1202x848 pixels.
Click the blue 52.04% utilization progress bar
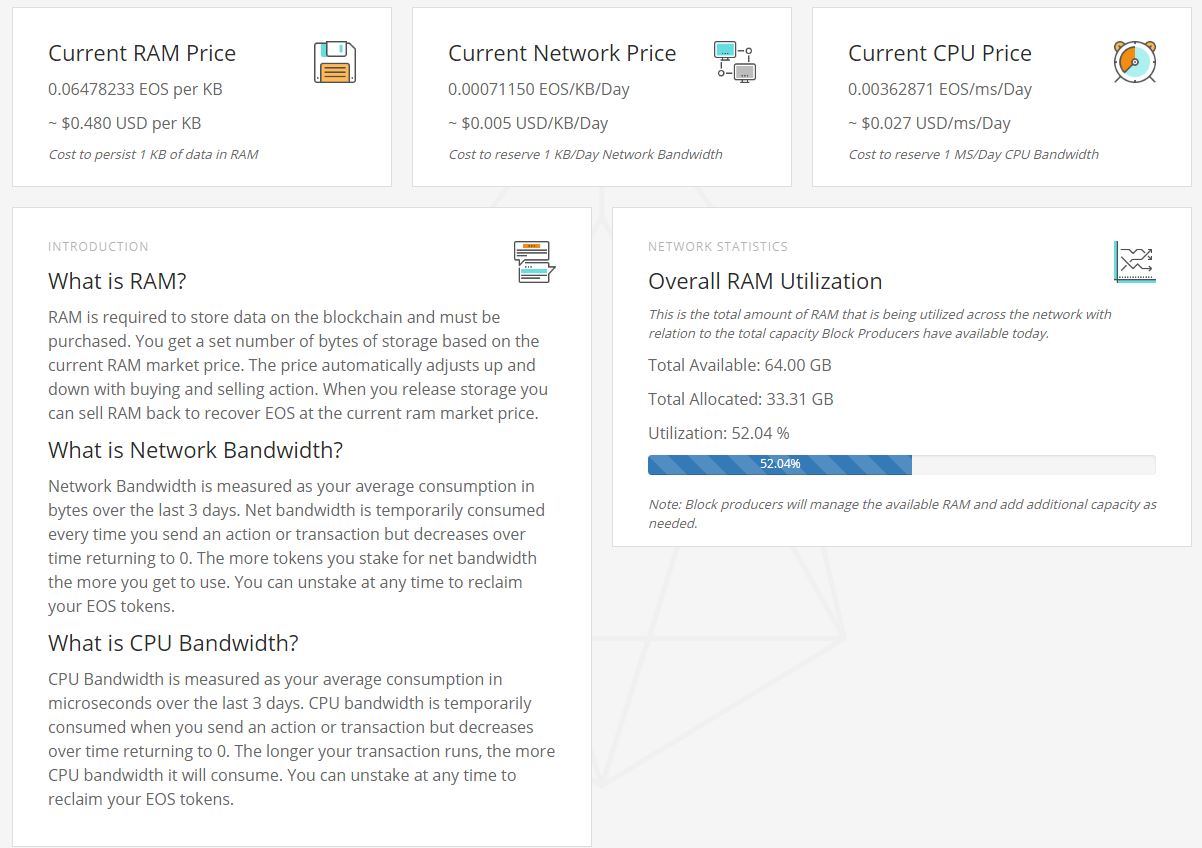pyautogui.click(x=779, y=464)
